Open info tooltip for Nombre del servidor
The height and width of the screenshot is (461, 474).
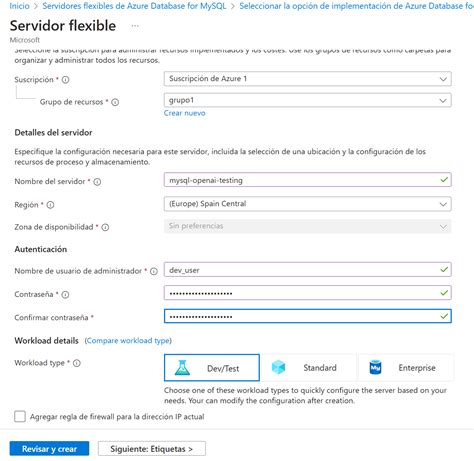[x=97, y=182]
